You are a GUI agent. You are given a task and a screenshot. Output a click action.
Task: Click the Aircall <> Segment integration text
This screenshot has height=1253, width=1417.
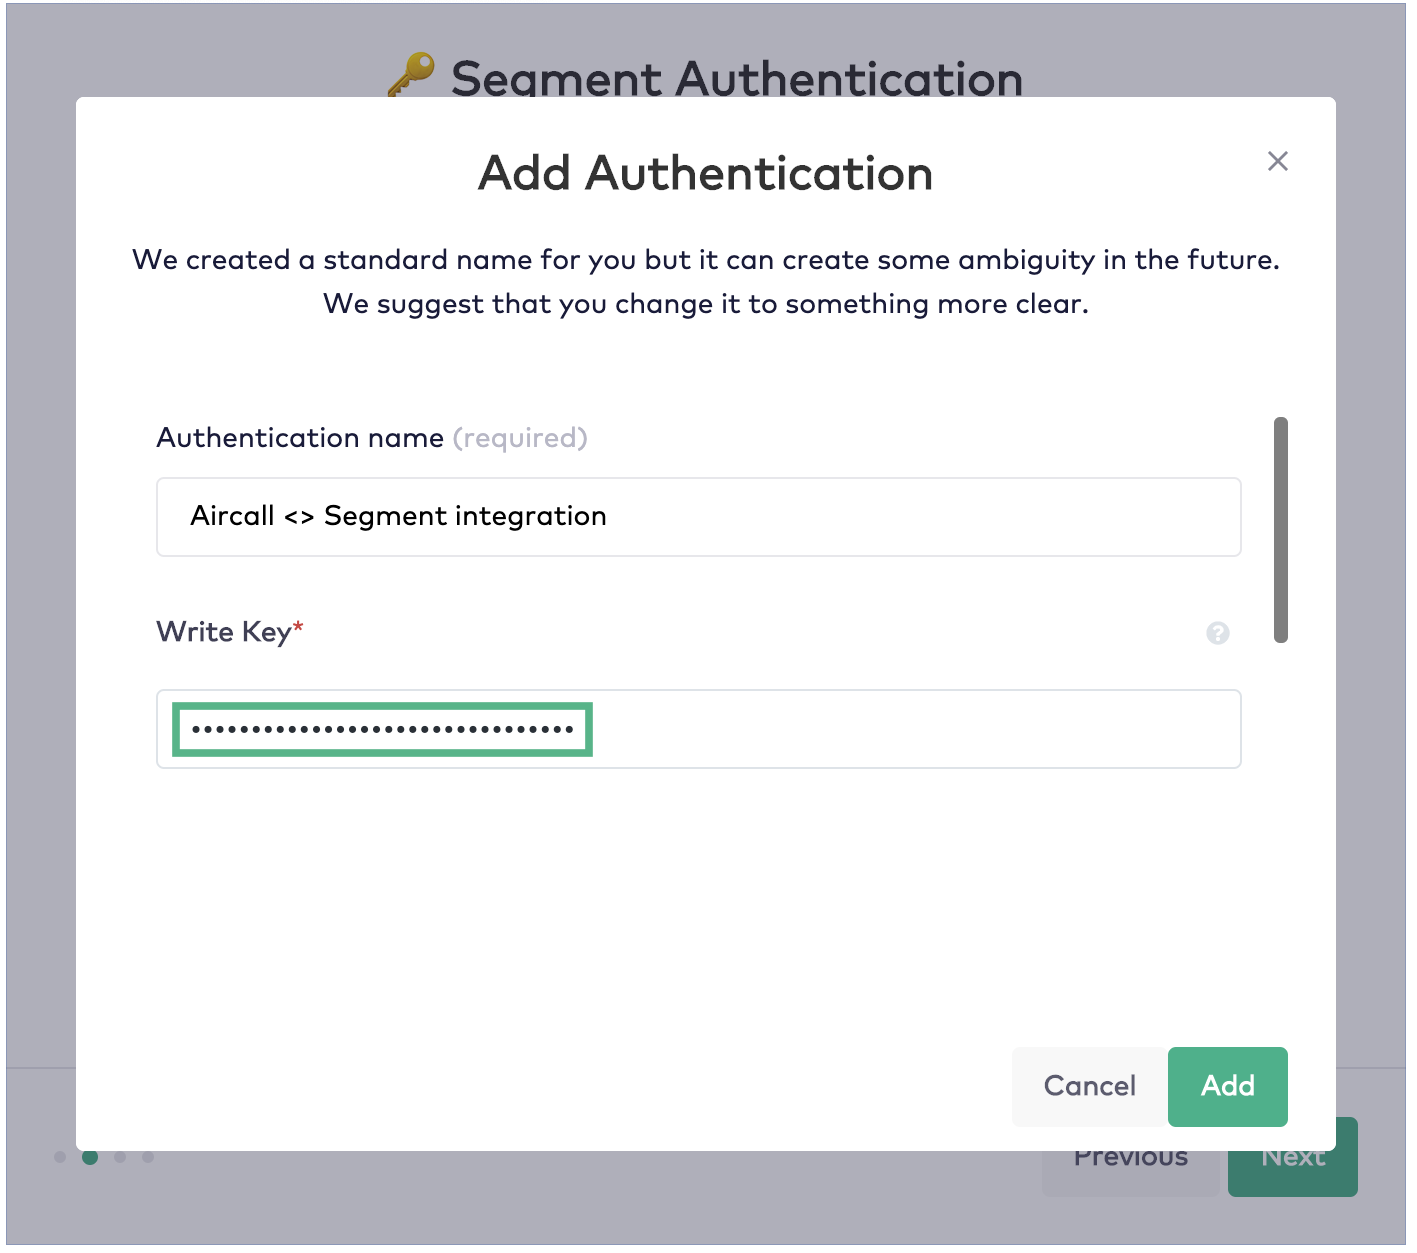point(398,516)
